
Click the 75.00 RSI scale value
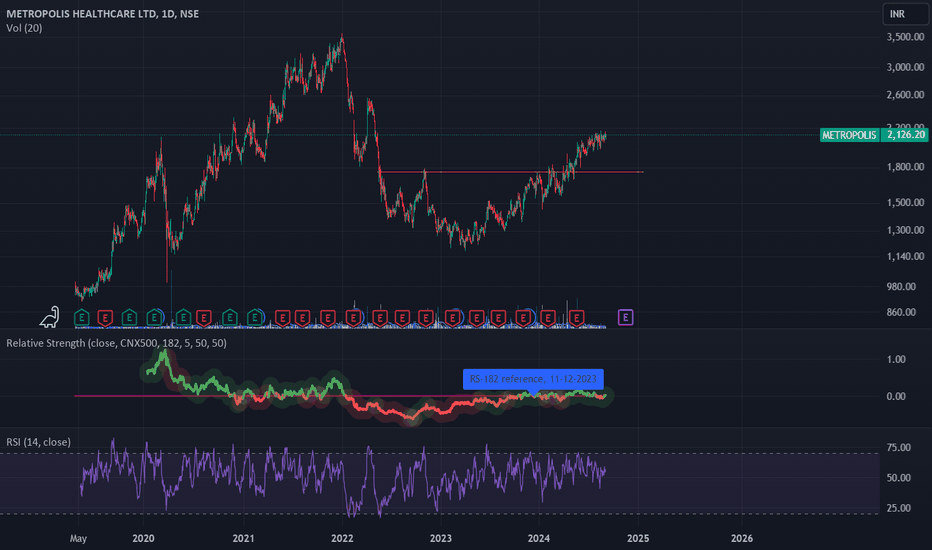coord(898,447)
